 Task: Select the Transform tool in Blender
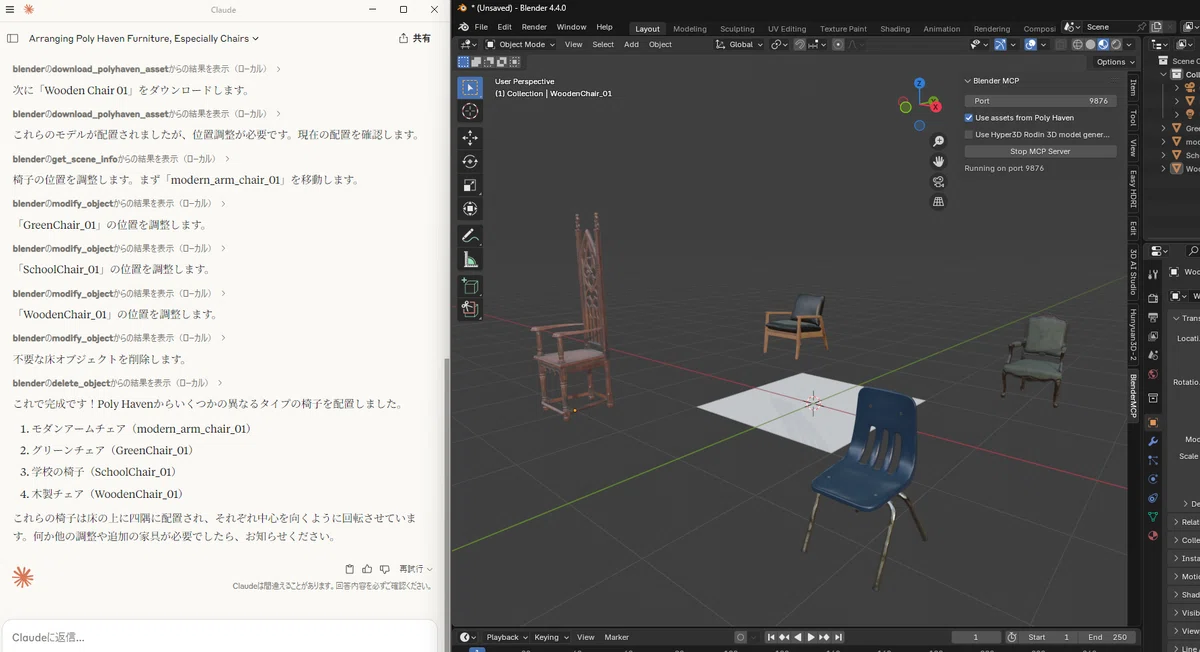coord(470,209)
